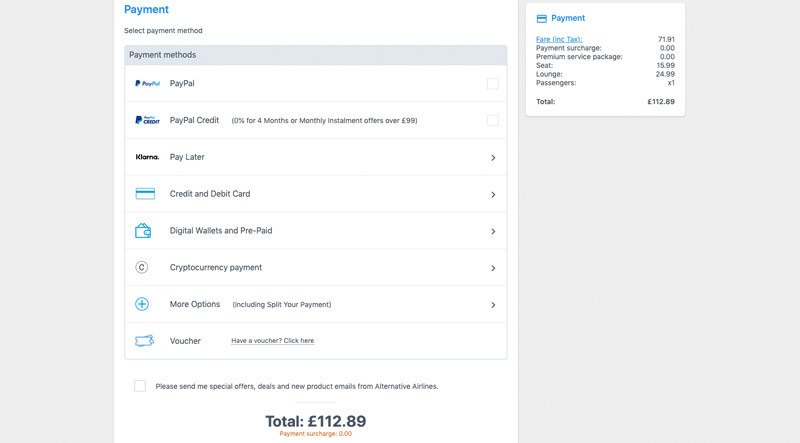The width and height of the screenshot is (800, 443).
Task: Select the More Options payment row
Action: tap(316, 304)
